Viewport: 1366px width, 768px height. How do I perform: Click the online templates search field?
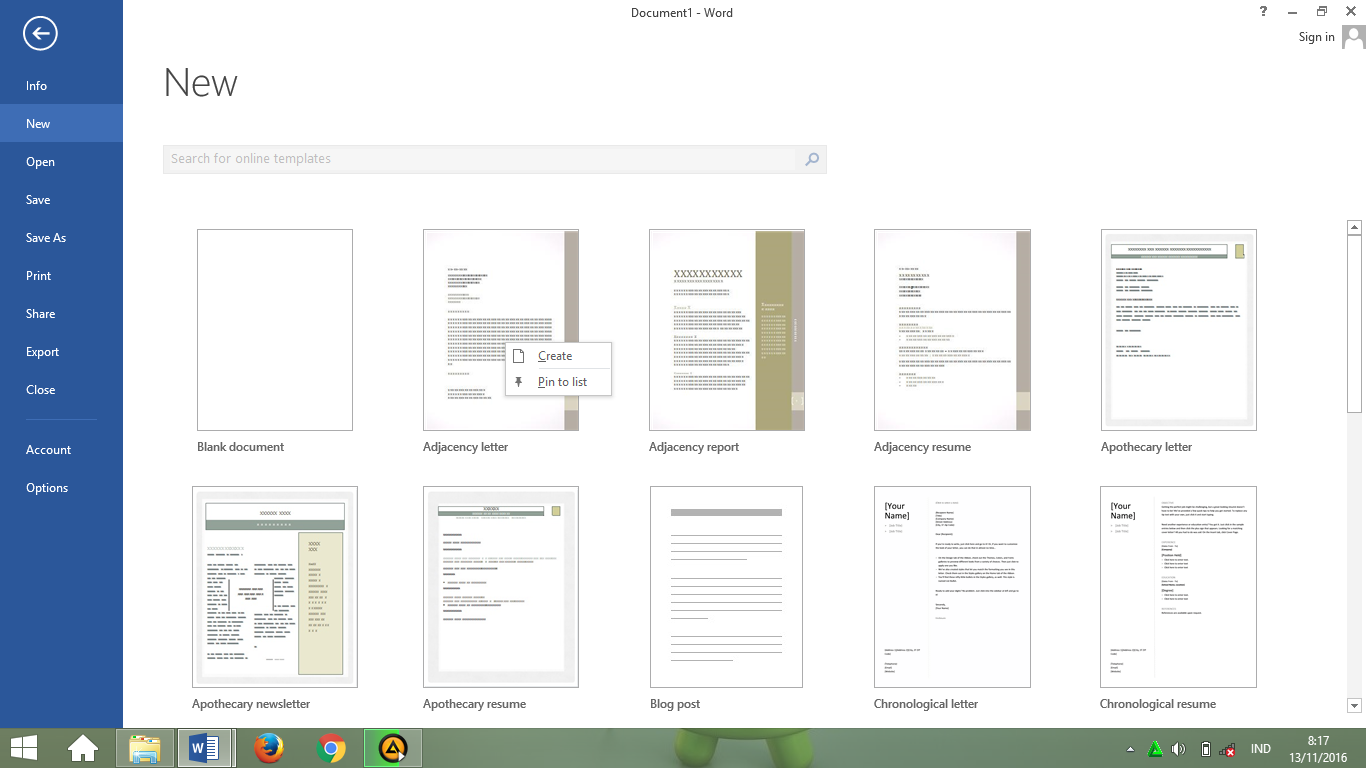click(x=450, y=159)
